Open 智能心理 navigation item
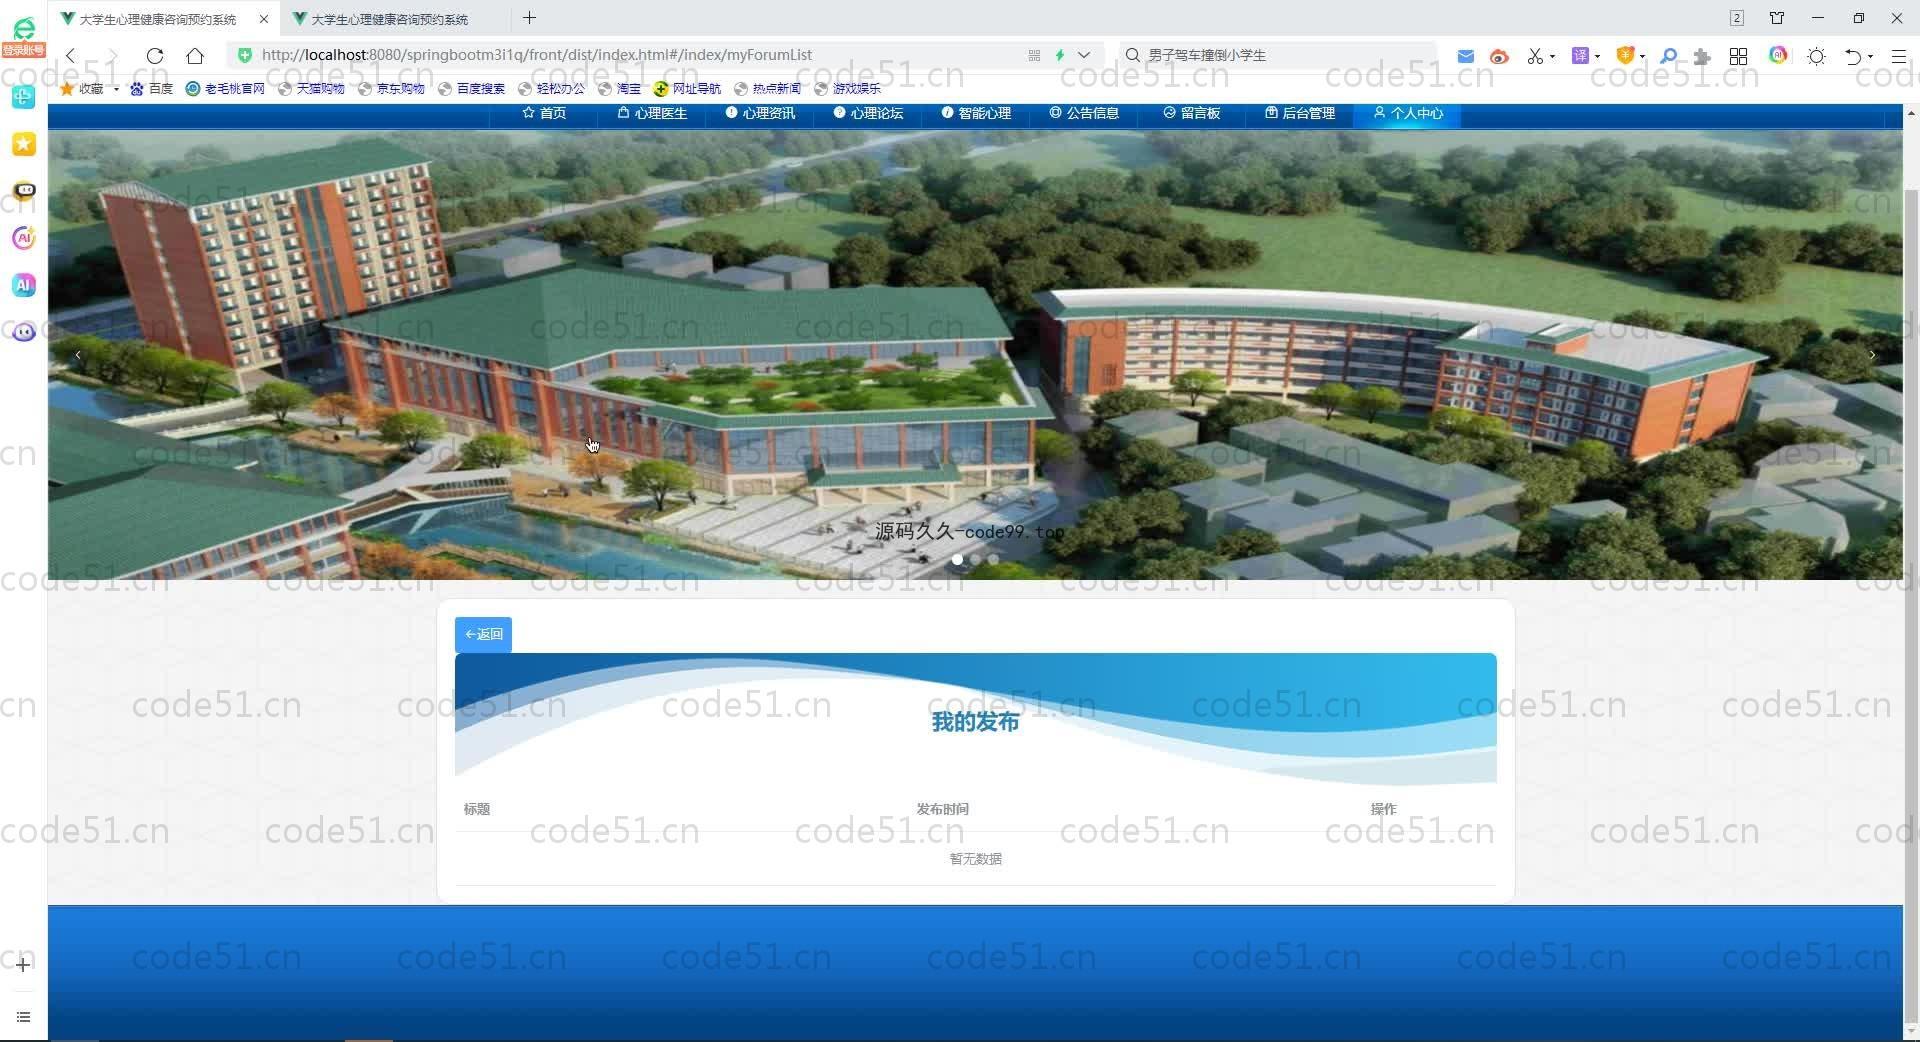The width and height of the screenshot is (1920, 1042). (x=976, y=113)
